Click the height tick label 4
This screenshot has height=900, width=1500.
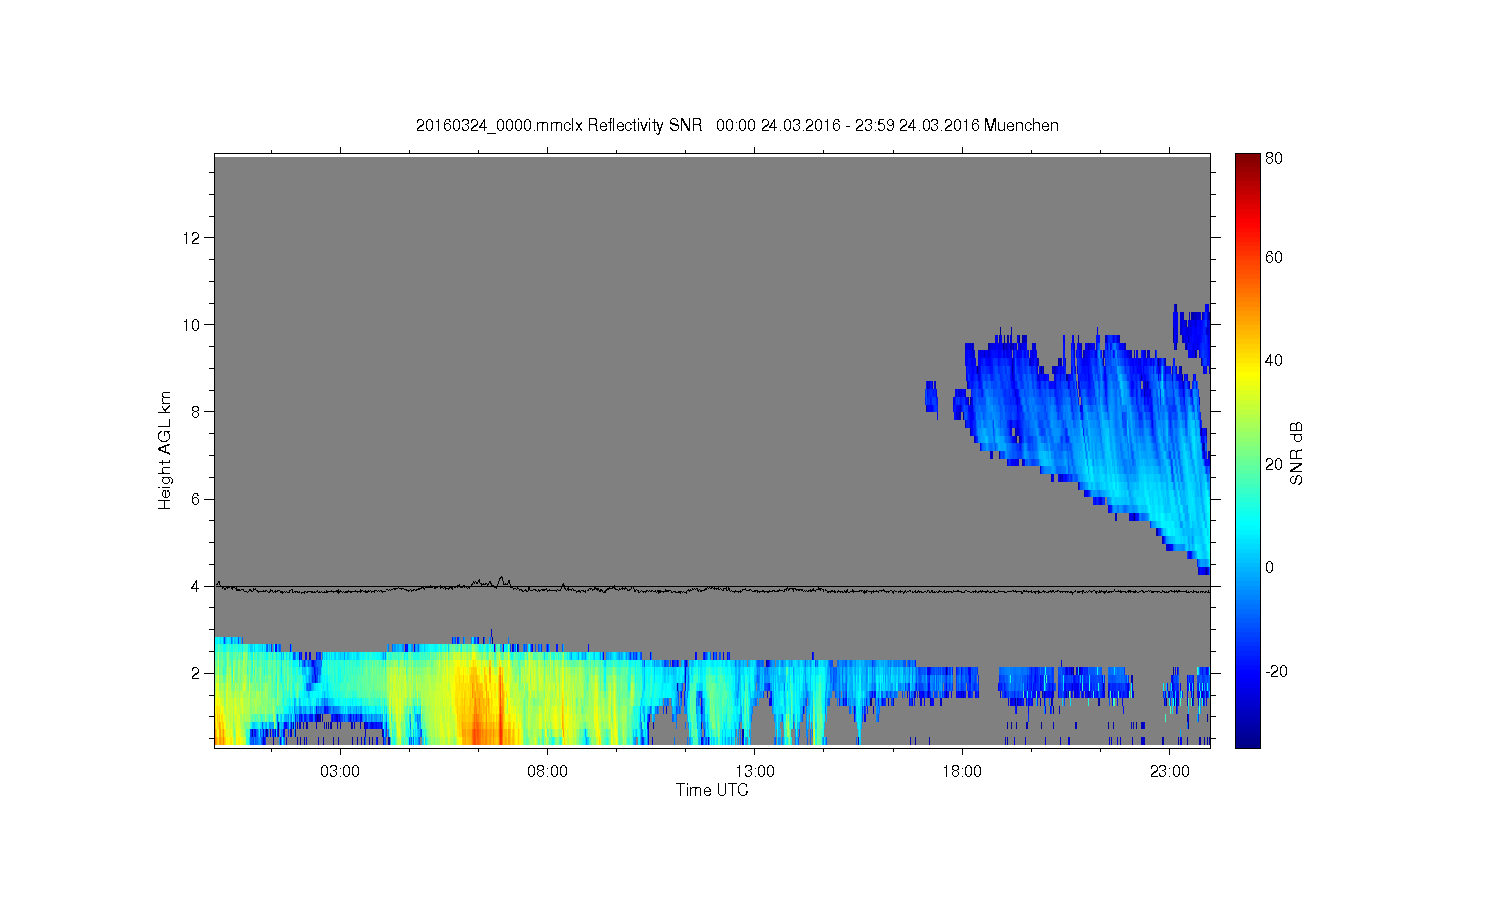(197, 586)
